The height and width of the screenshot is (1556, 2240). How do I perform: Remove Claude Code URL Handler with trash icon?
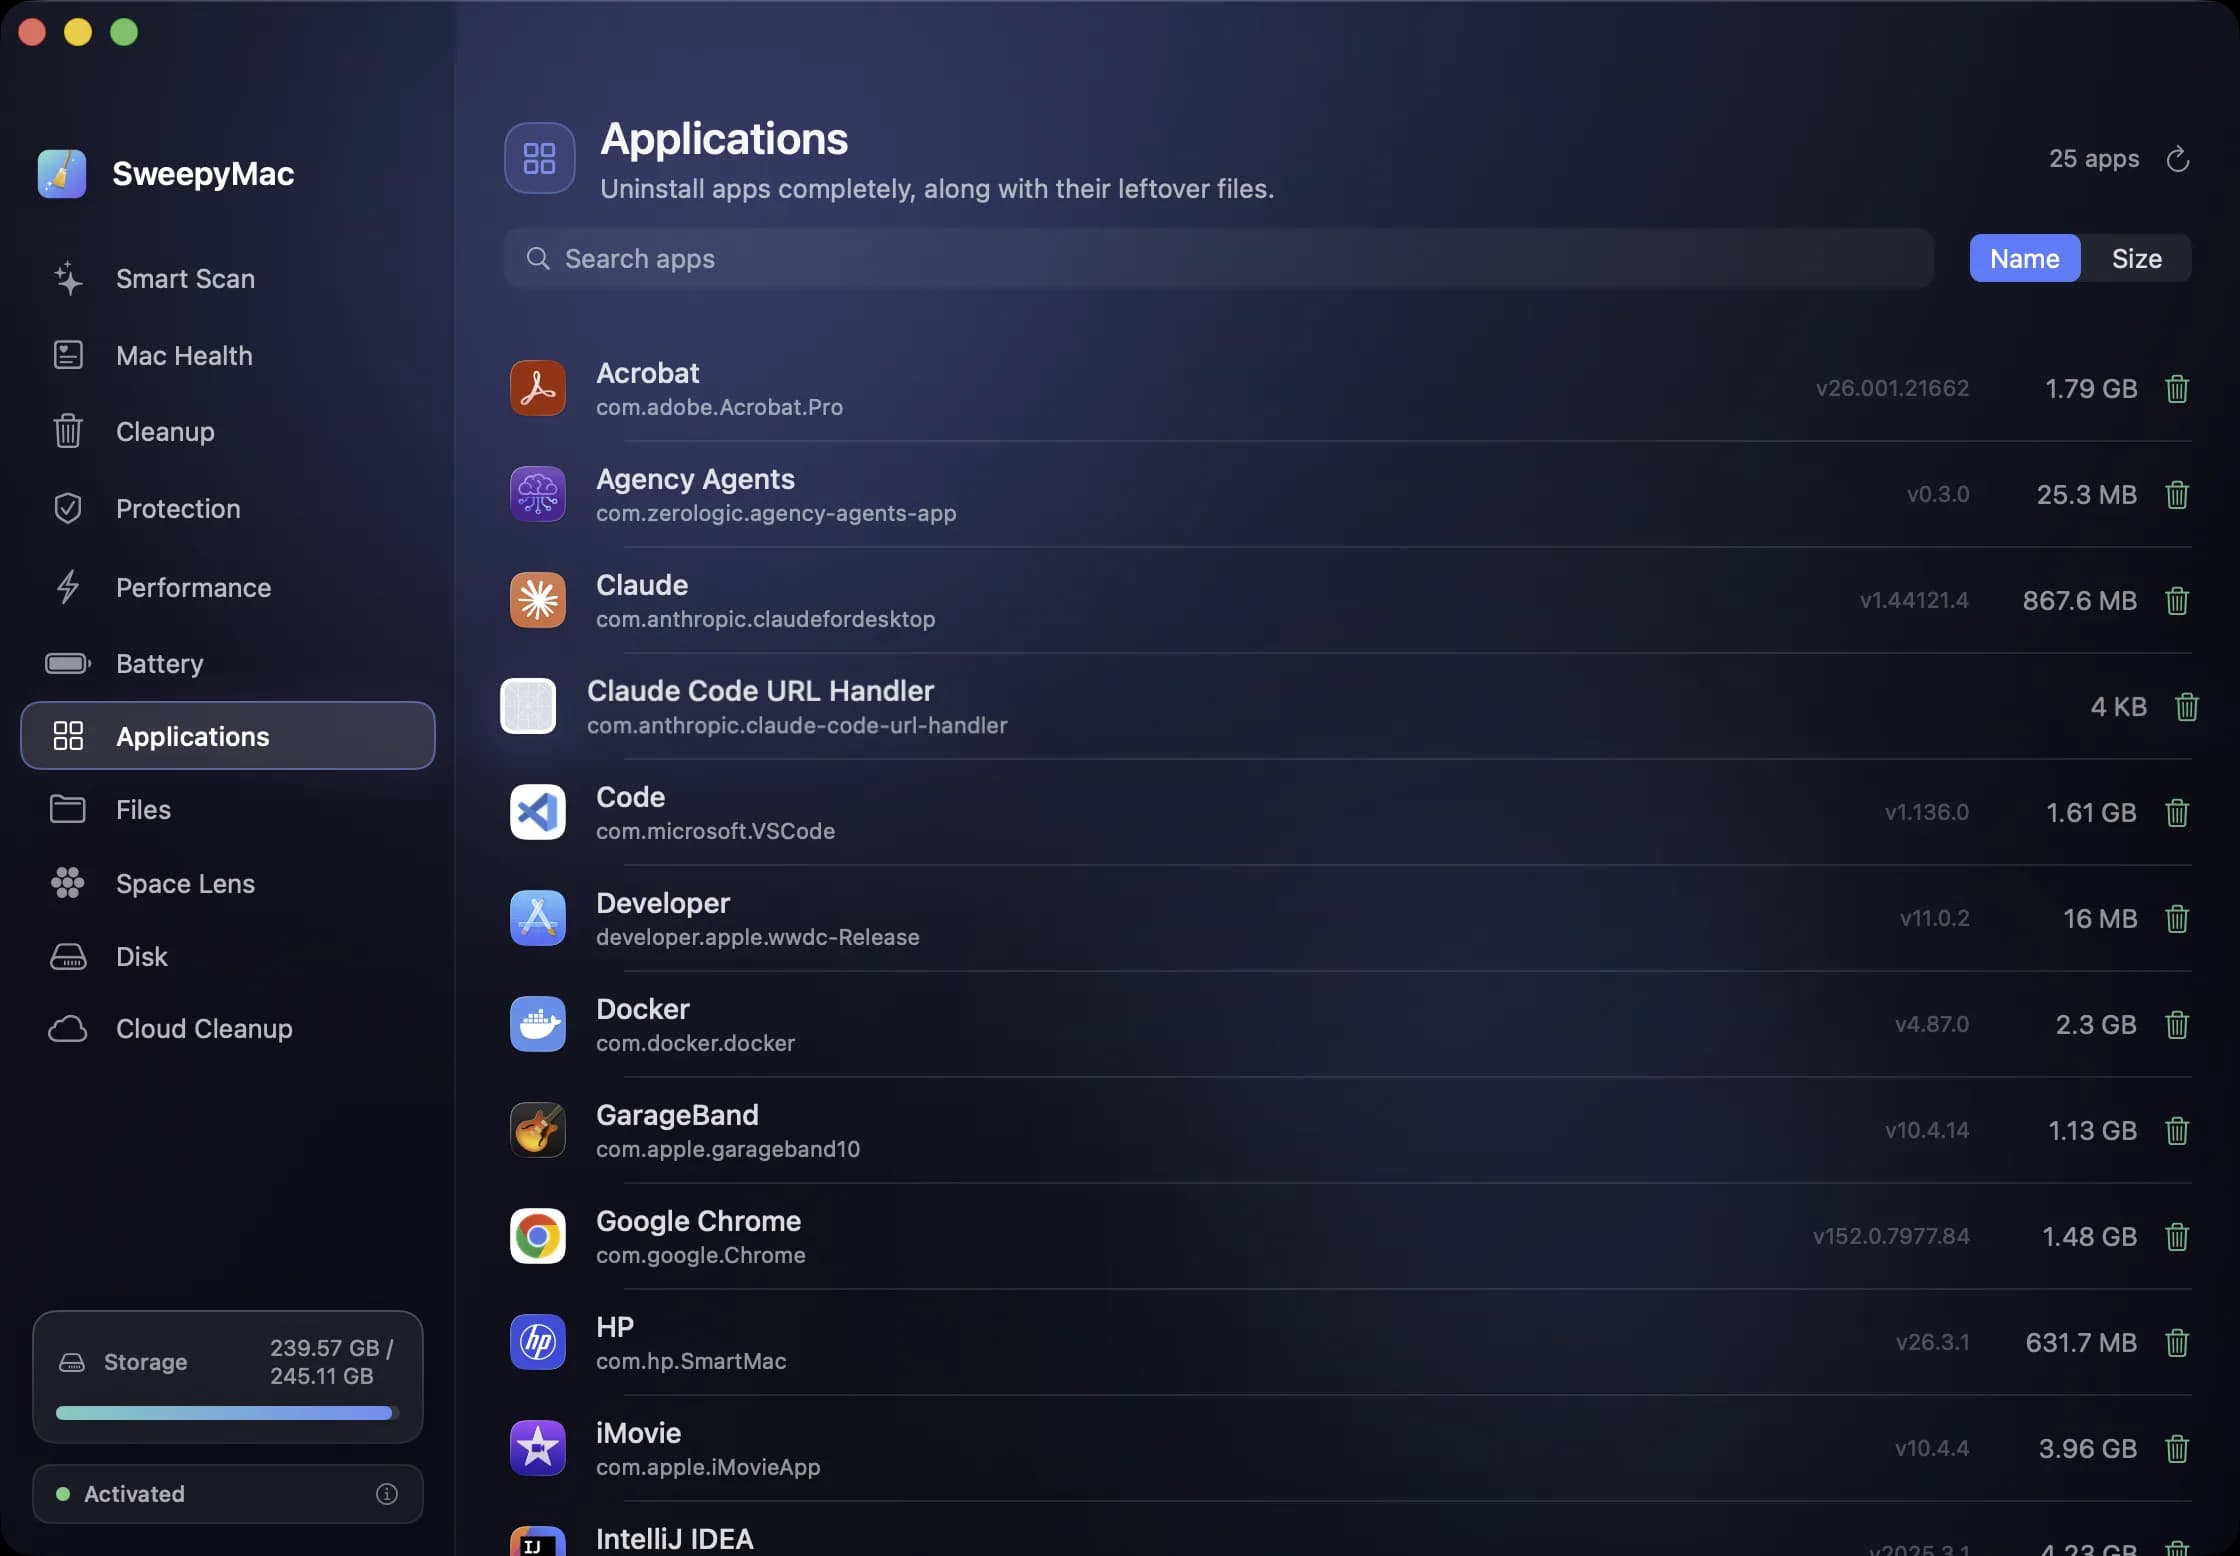pyautogui.click(x=2187, y=707)
